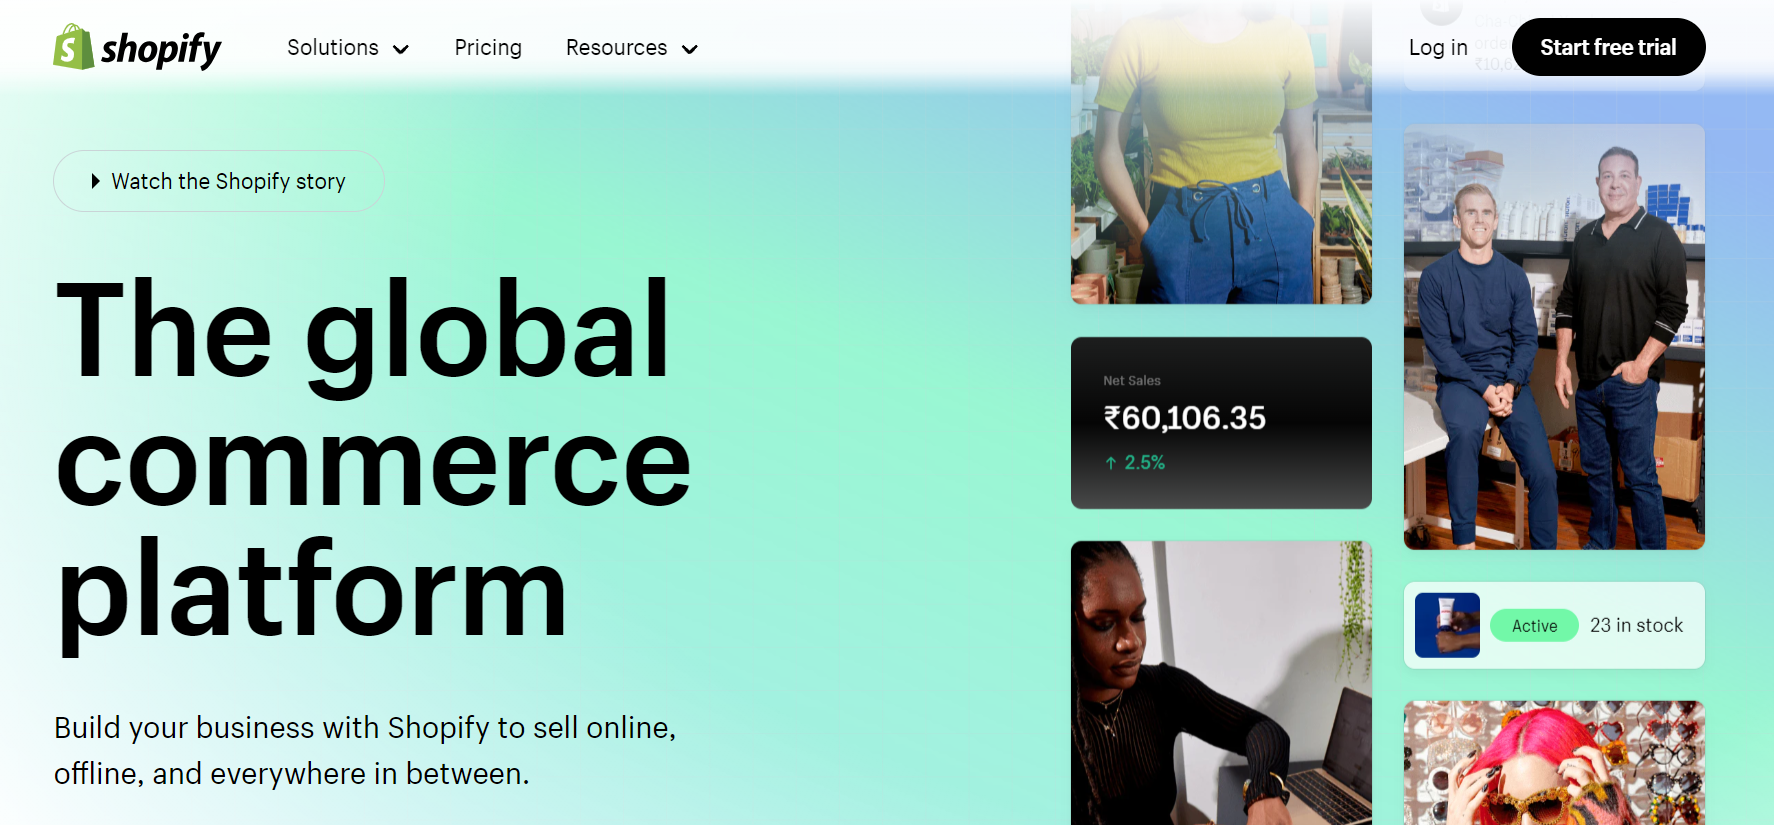Image resolution: width=1774 pixels, height=825 pixels.
Task: Click the Log in link
Action: pos(1438,47)
